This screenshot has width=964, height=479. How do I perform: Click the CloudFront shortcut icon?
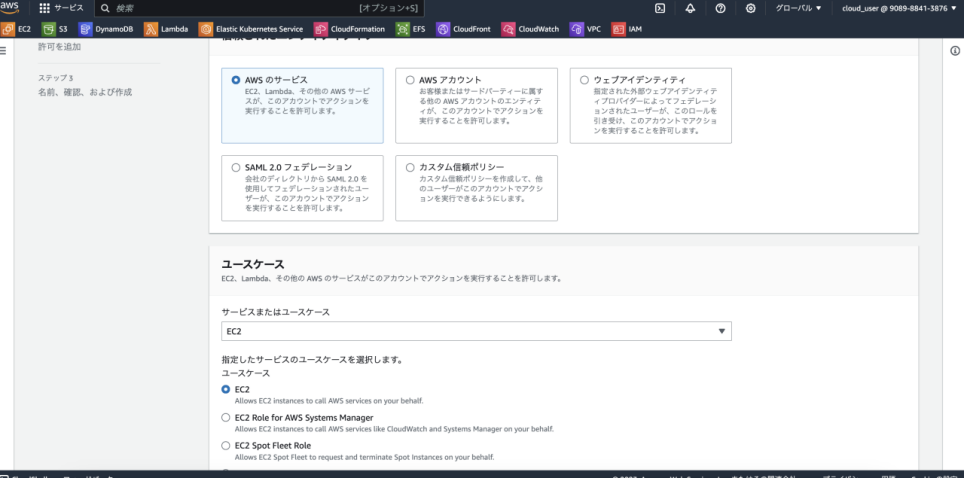[443, 29]
